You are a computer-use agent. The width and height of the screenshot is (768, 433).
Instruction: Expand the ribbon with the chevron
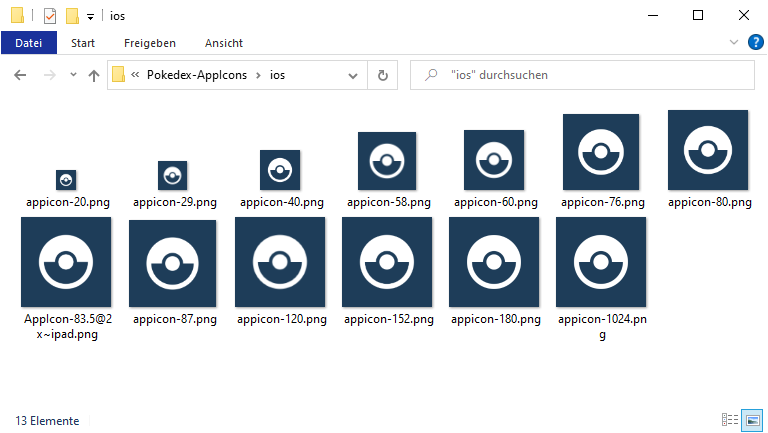pos(734,42)
